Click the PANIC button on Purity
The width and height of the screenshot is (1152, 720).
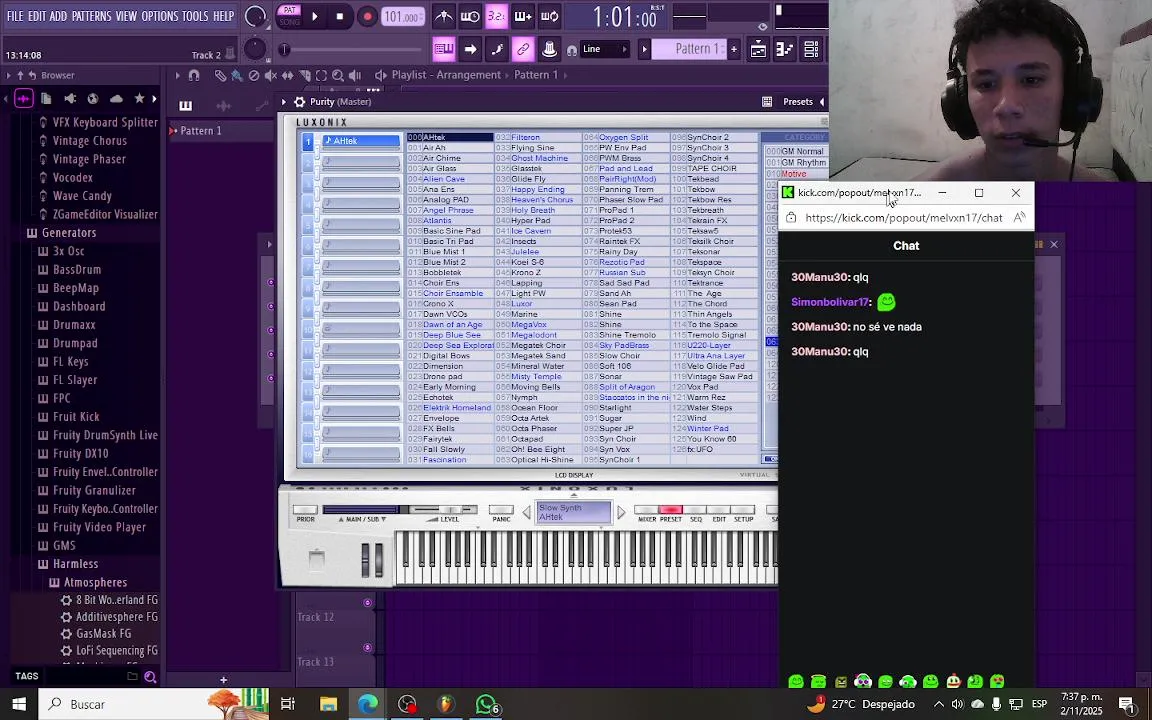coord(501,510)
